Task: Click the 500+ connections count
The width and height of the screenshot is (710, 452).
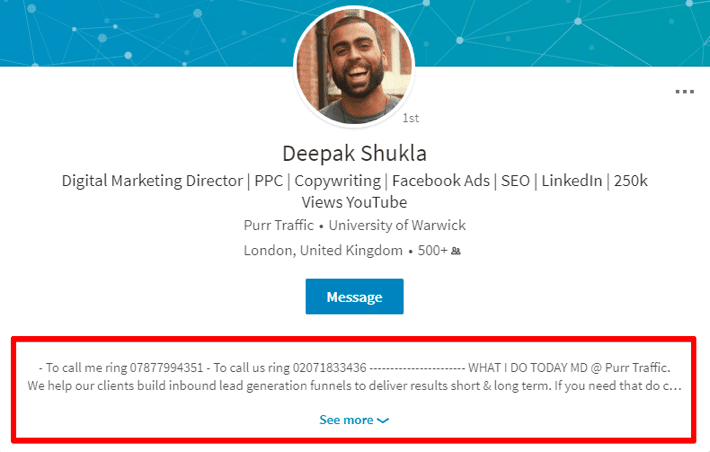Action: click(431, 250)
